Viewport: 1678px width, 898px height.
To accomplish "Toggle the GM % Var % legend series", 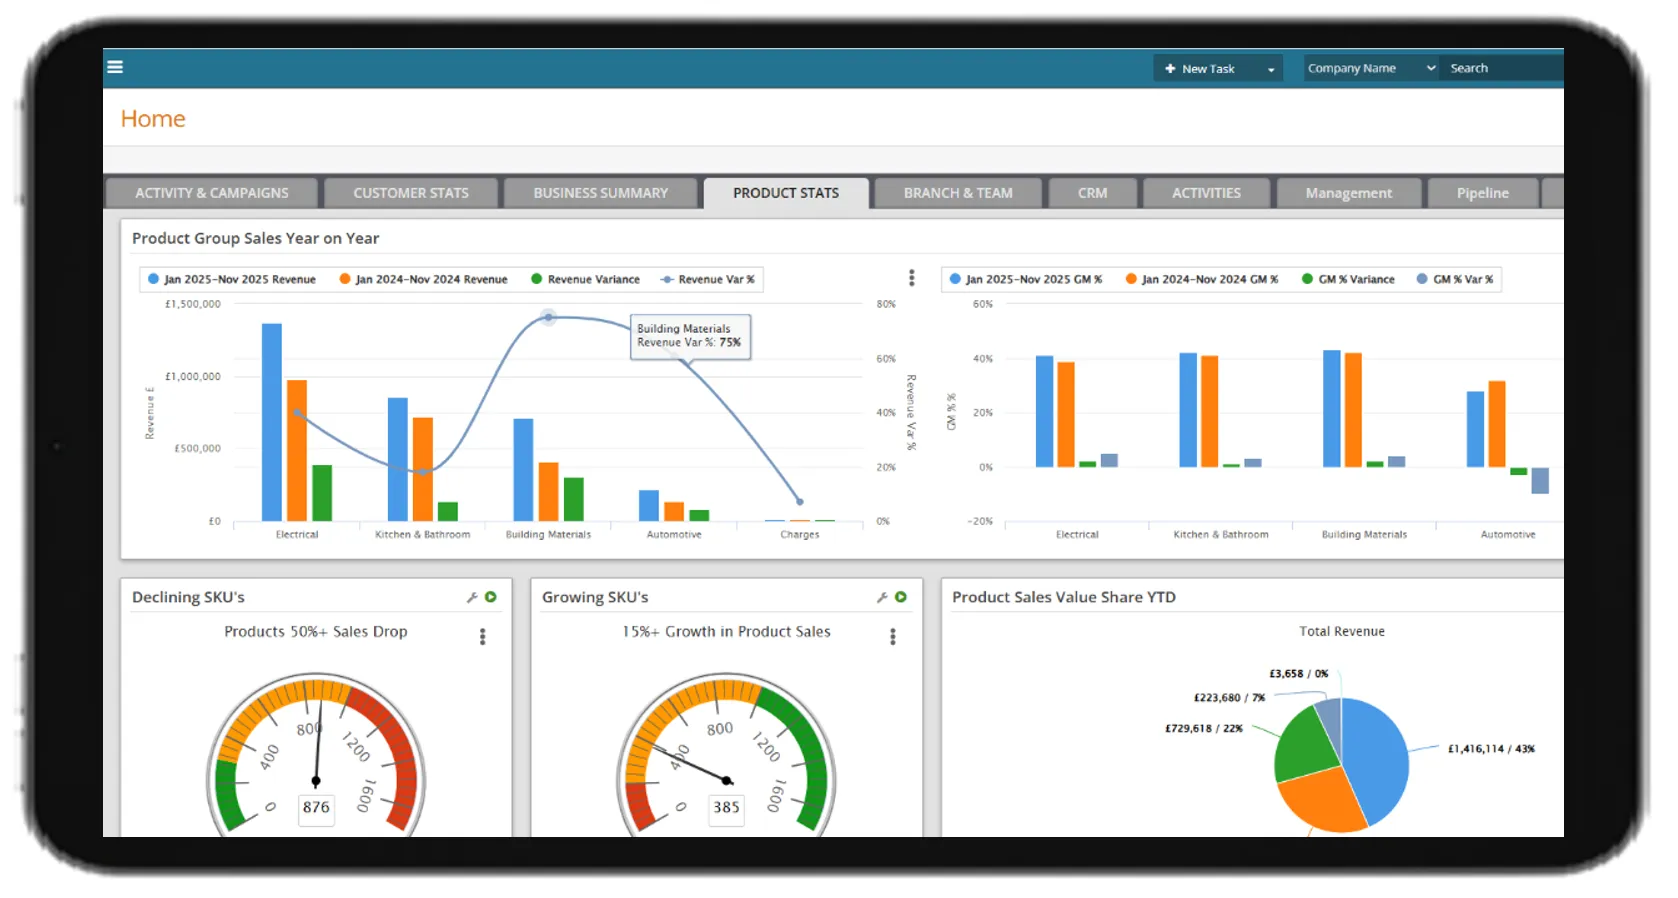I will [1455, 279].
